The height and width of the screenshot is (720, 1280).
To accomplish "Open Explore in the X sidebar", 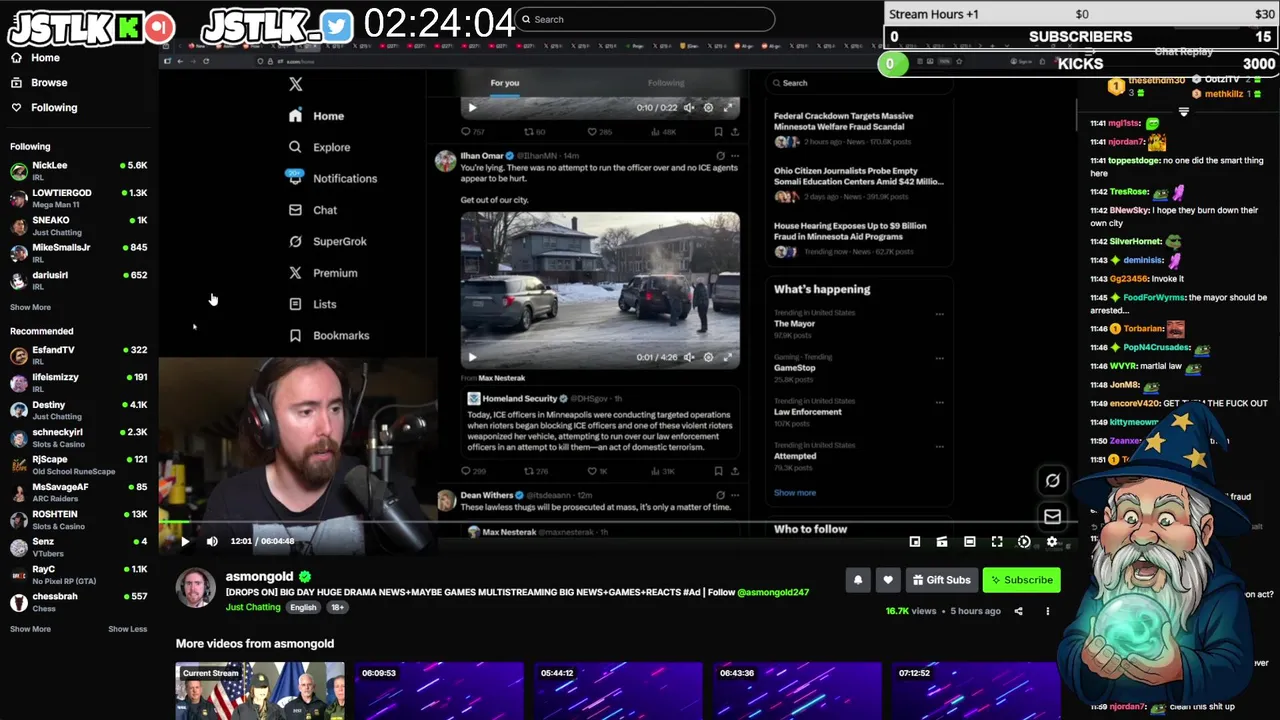I will click(320, 147).
